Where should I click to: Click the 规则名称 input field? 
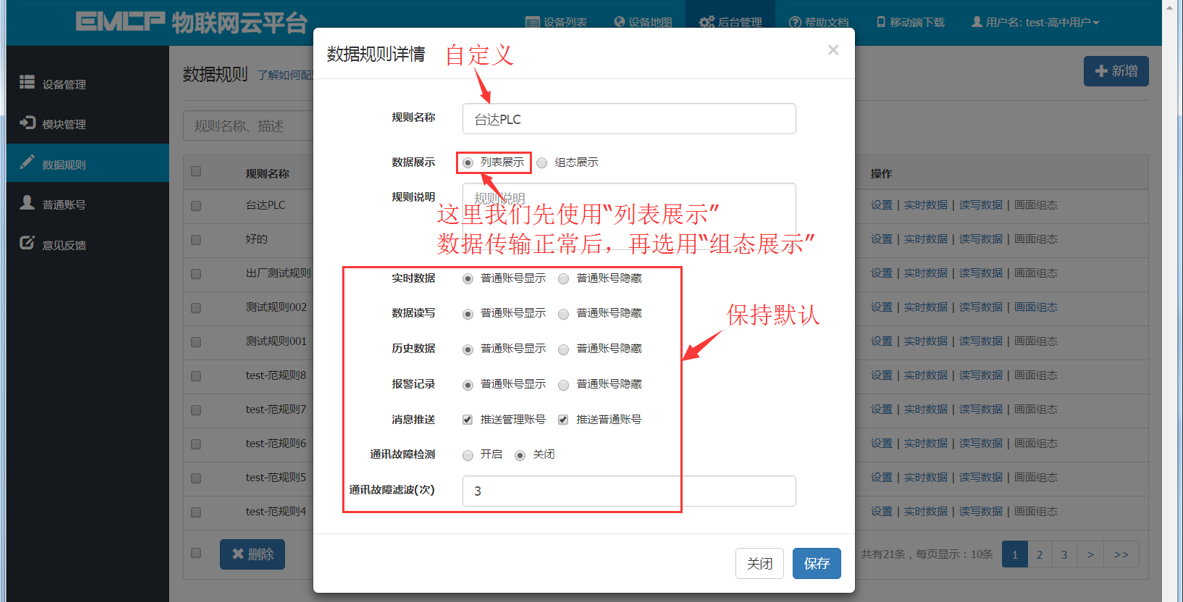(x=628, y=119)
